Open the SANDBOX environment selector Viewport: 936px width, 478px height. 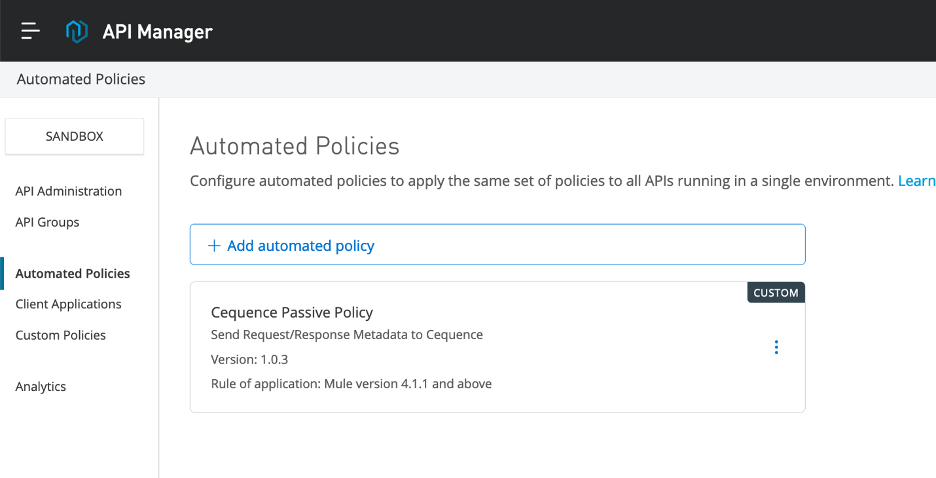pos(75,137)
